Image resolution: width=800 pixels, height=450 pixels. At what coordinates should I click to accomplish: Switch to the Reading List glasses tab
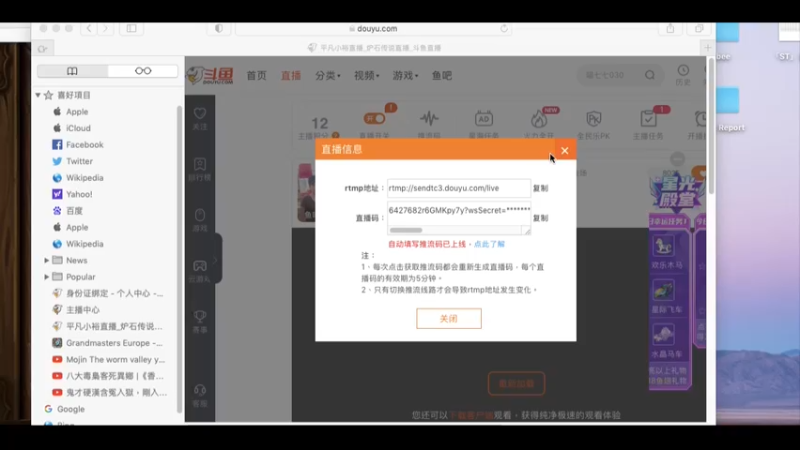tap(143, 71)
